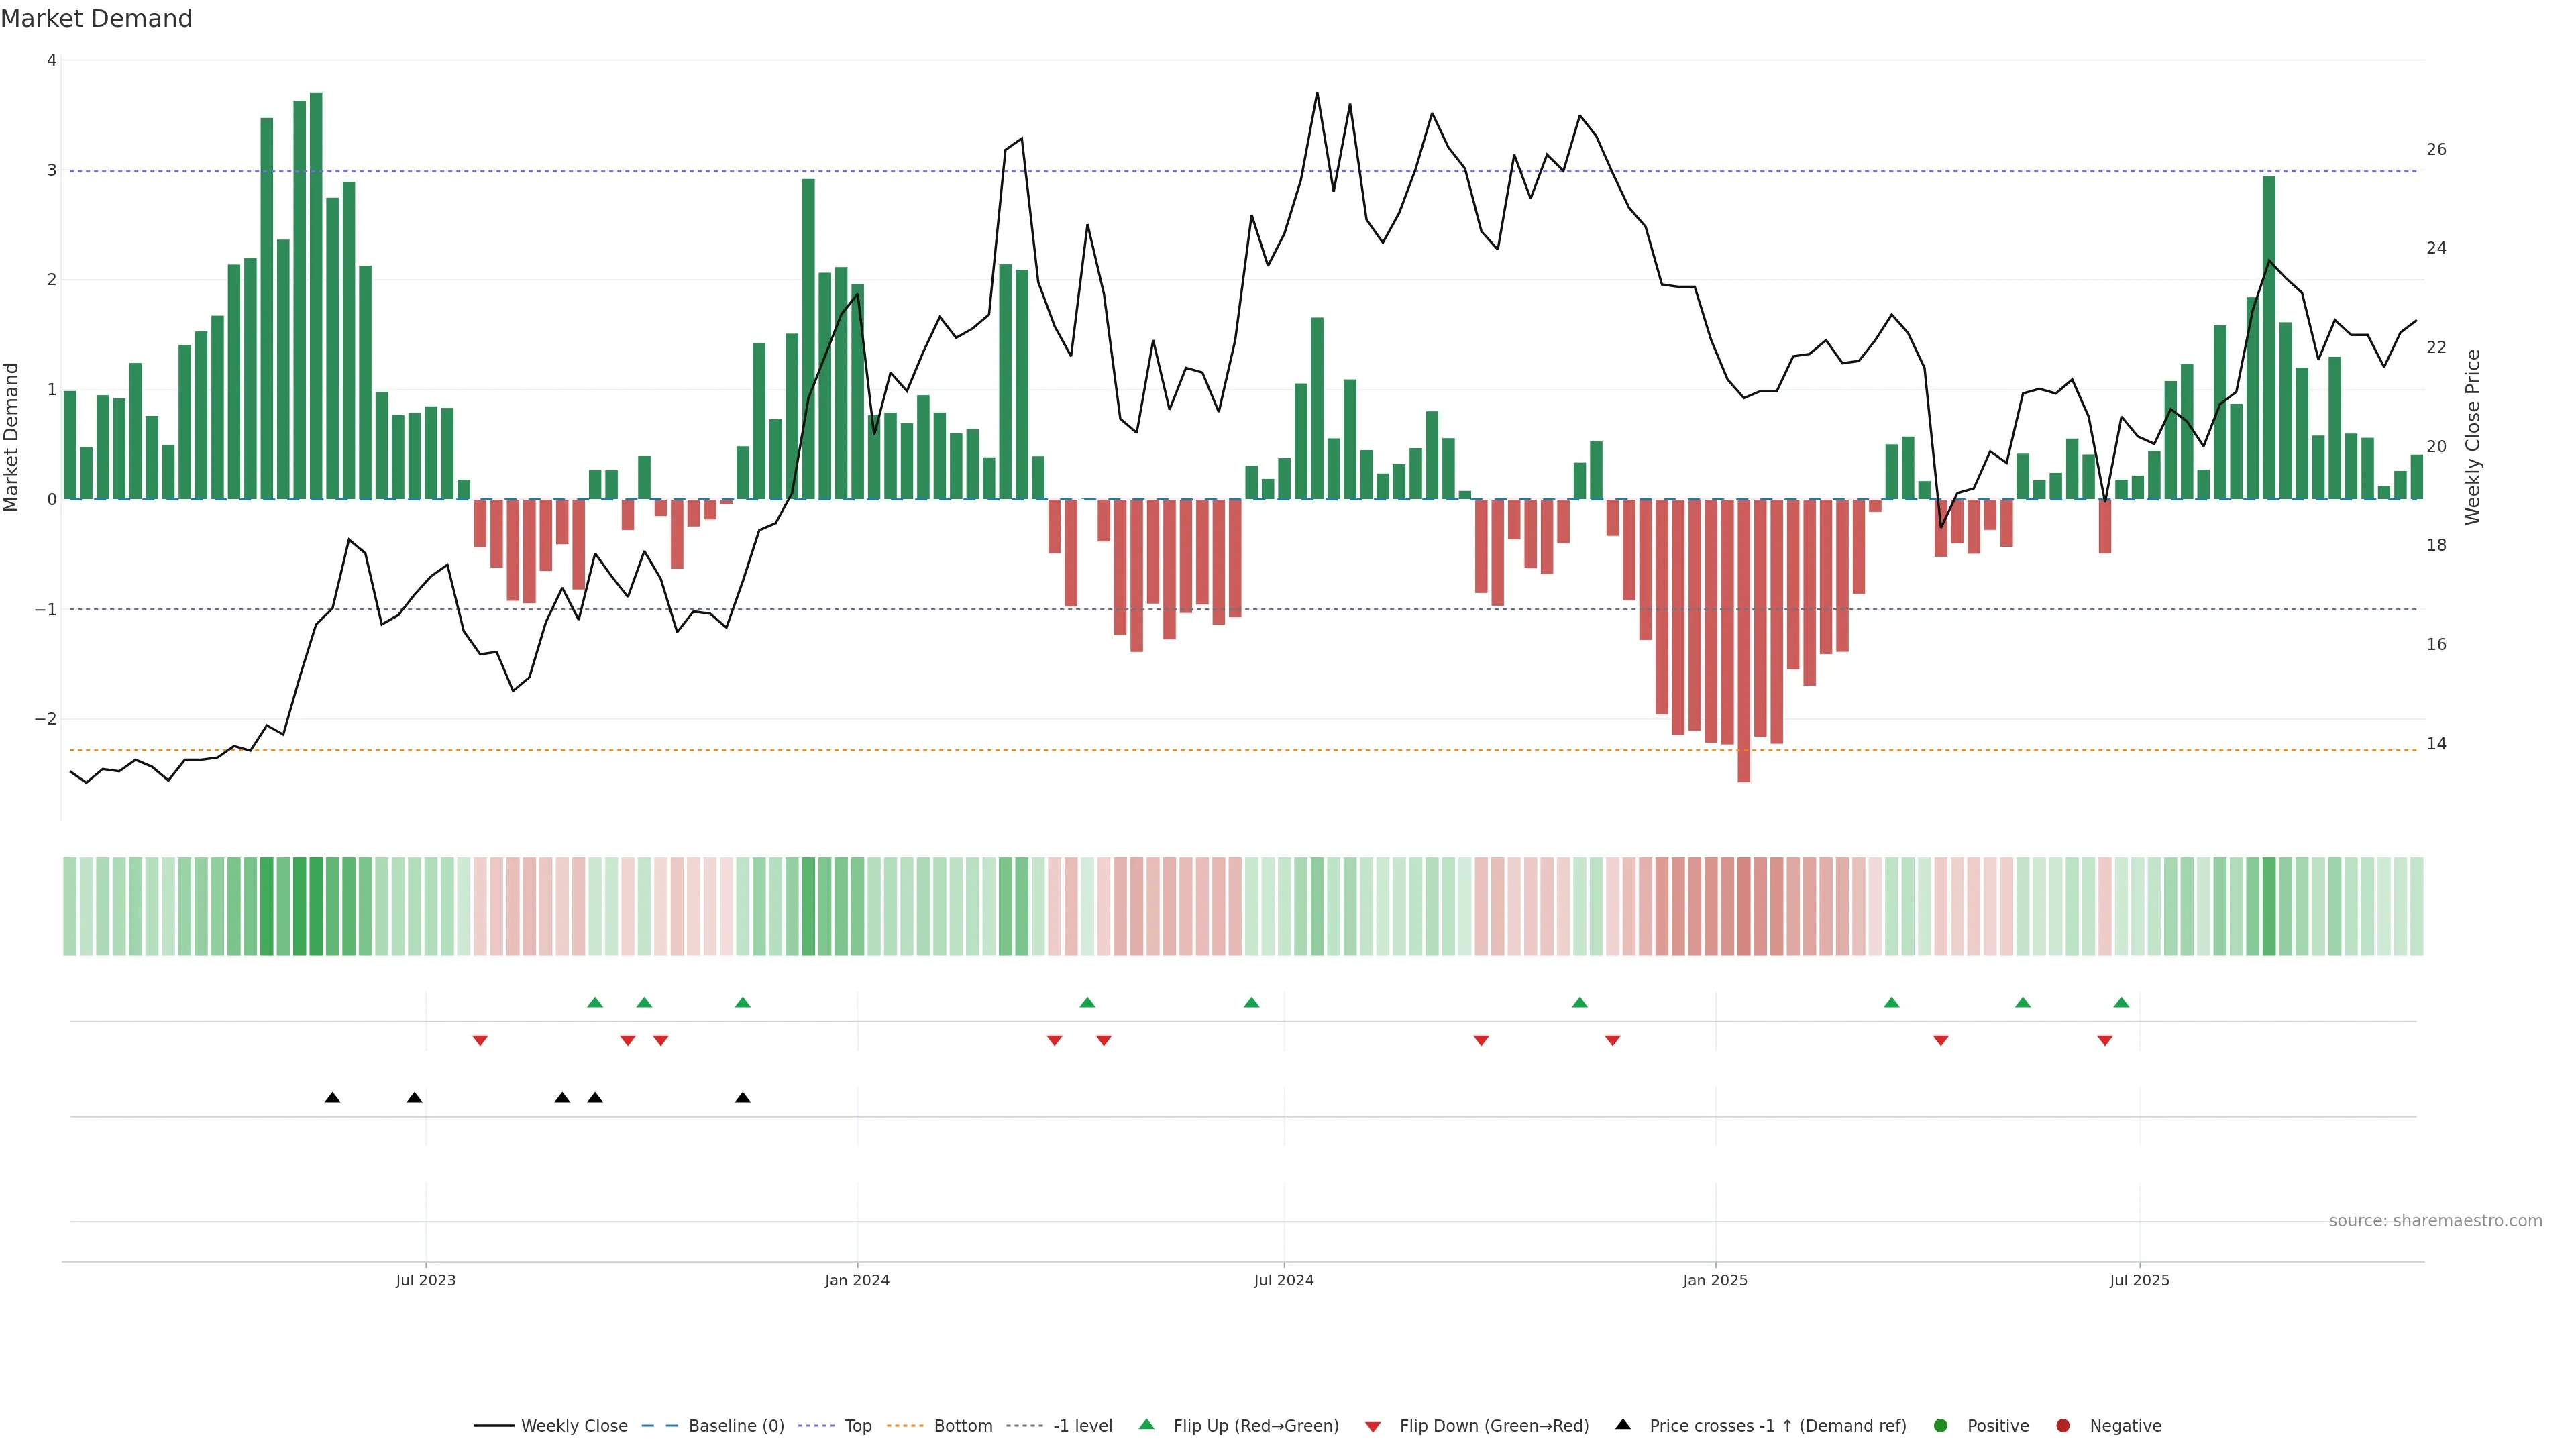Click black Price crosses -1 triangle in legend
This screenshot has width=2576, height=1449.
(x=1623, y=1424)
